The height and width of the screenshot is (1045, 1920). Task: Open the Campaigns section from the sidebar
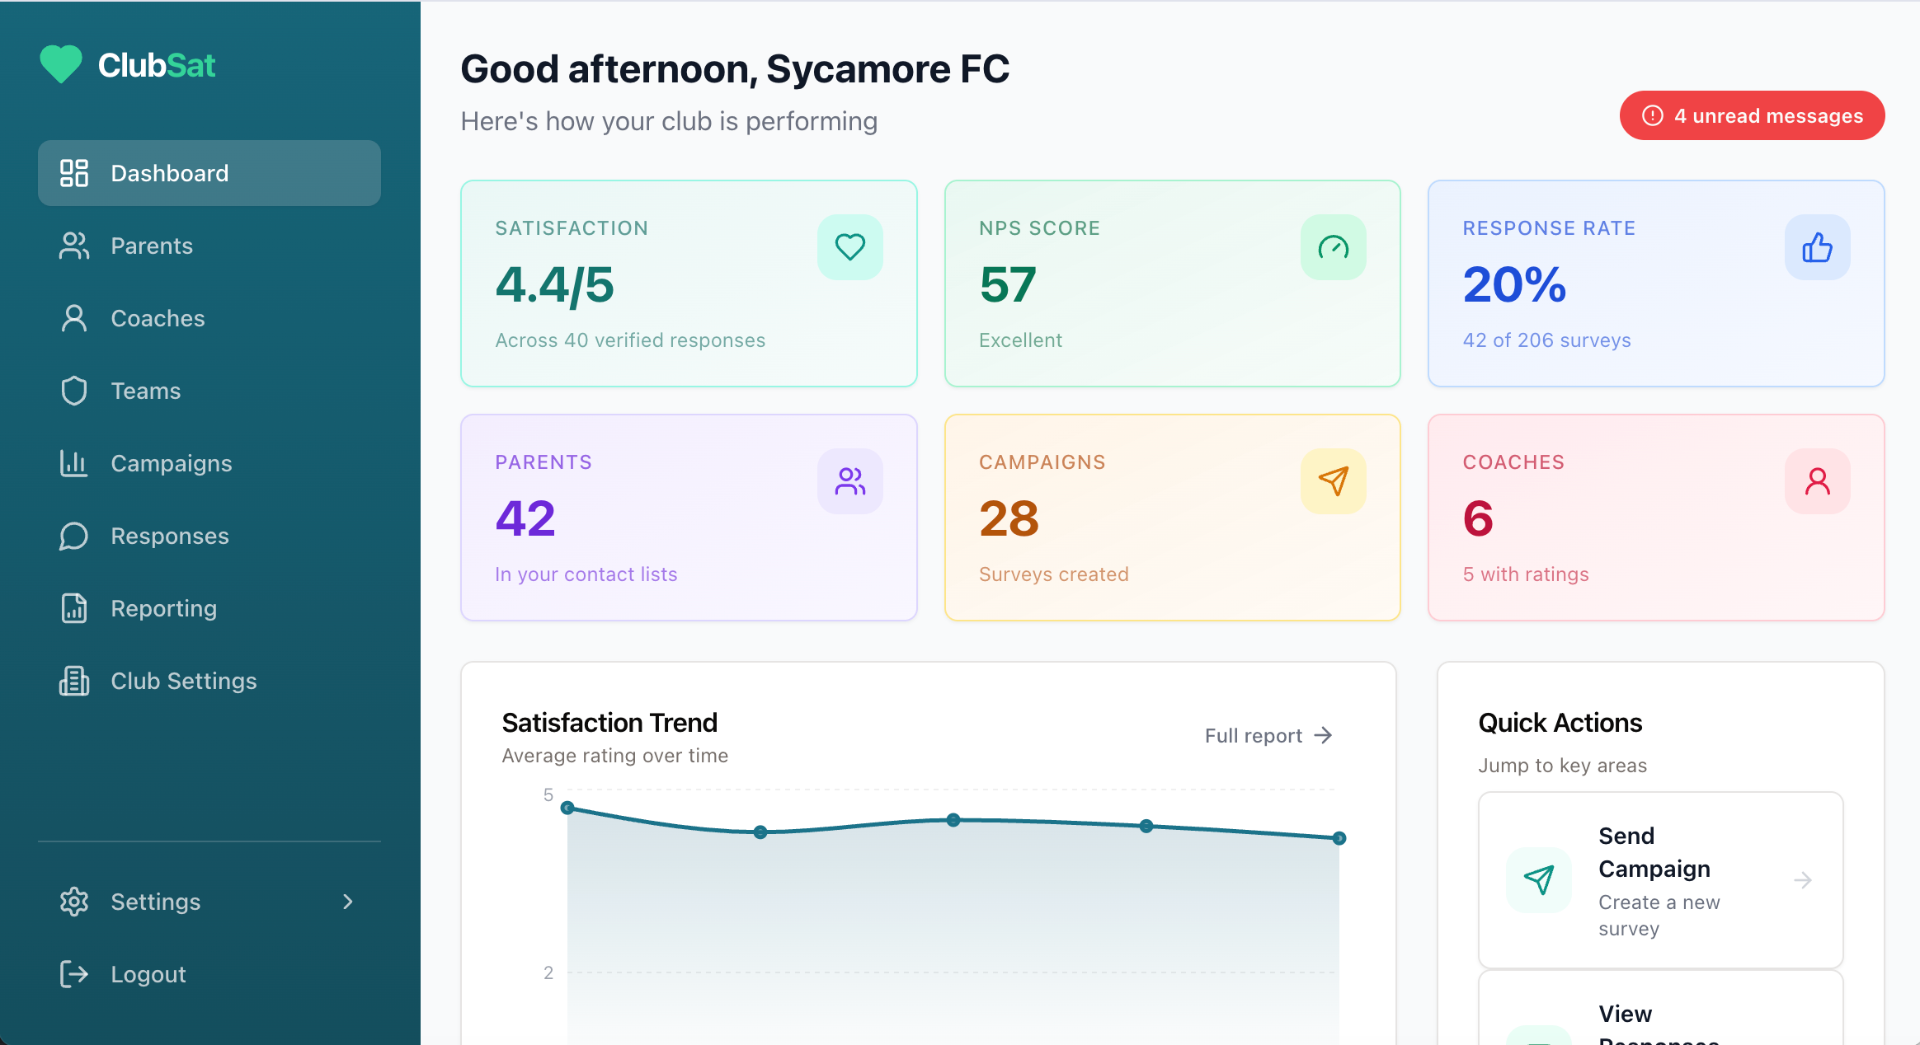pyautogui.click(x=170, y=463)
